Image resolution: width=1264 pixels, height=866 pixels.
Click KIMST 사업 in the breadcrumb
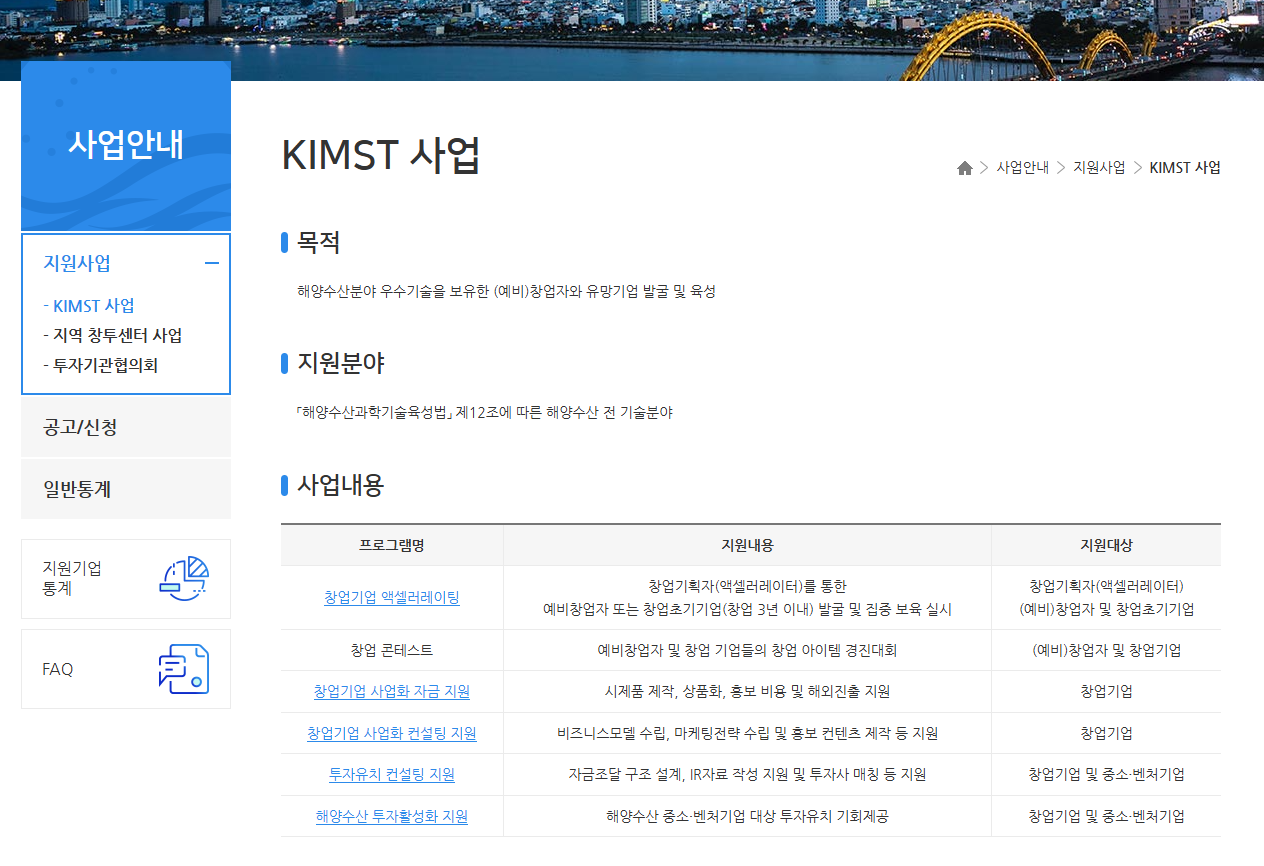click(x=1185, y=168)
